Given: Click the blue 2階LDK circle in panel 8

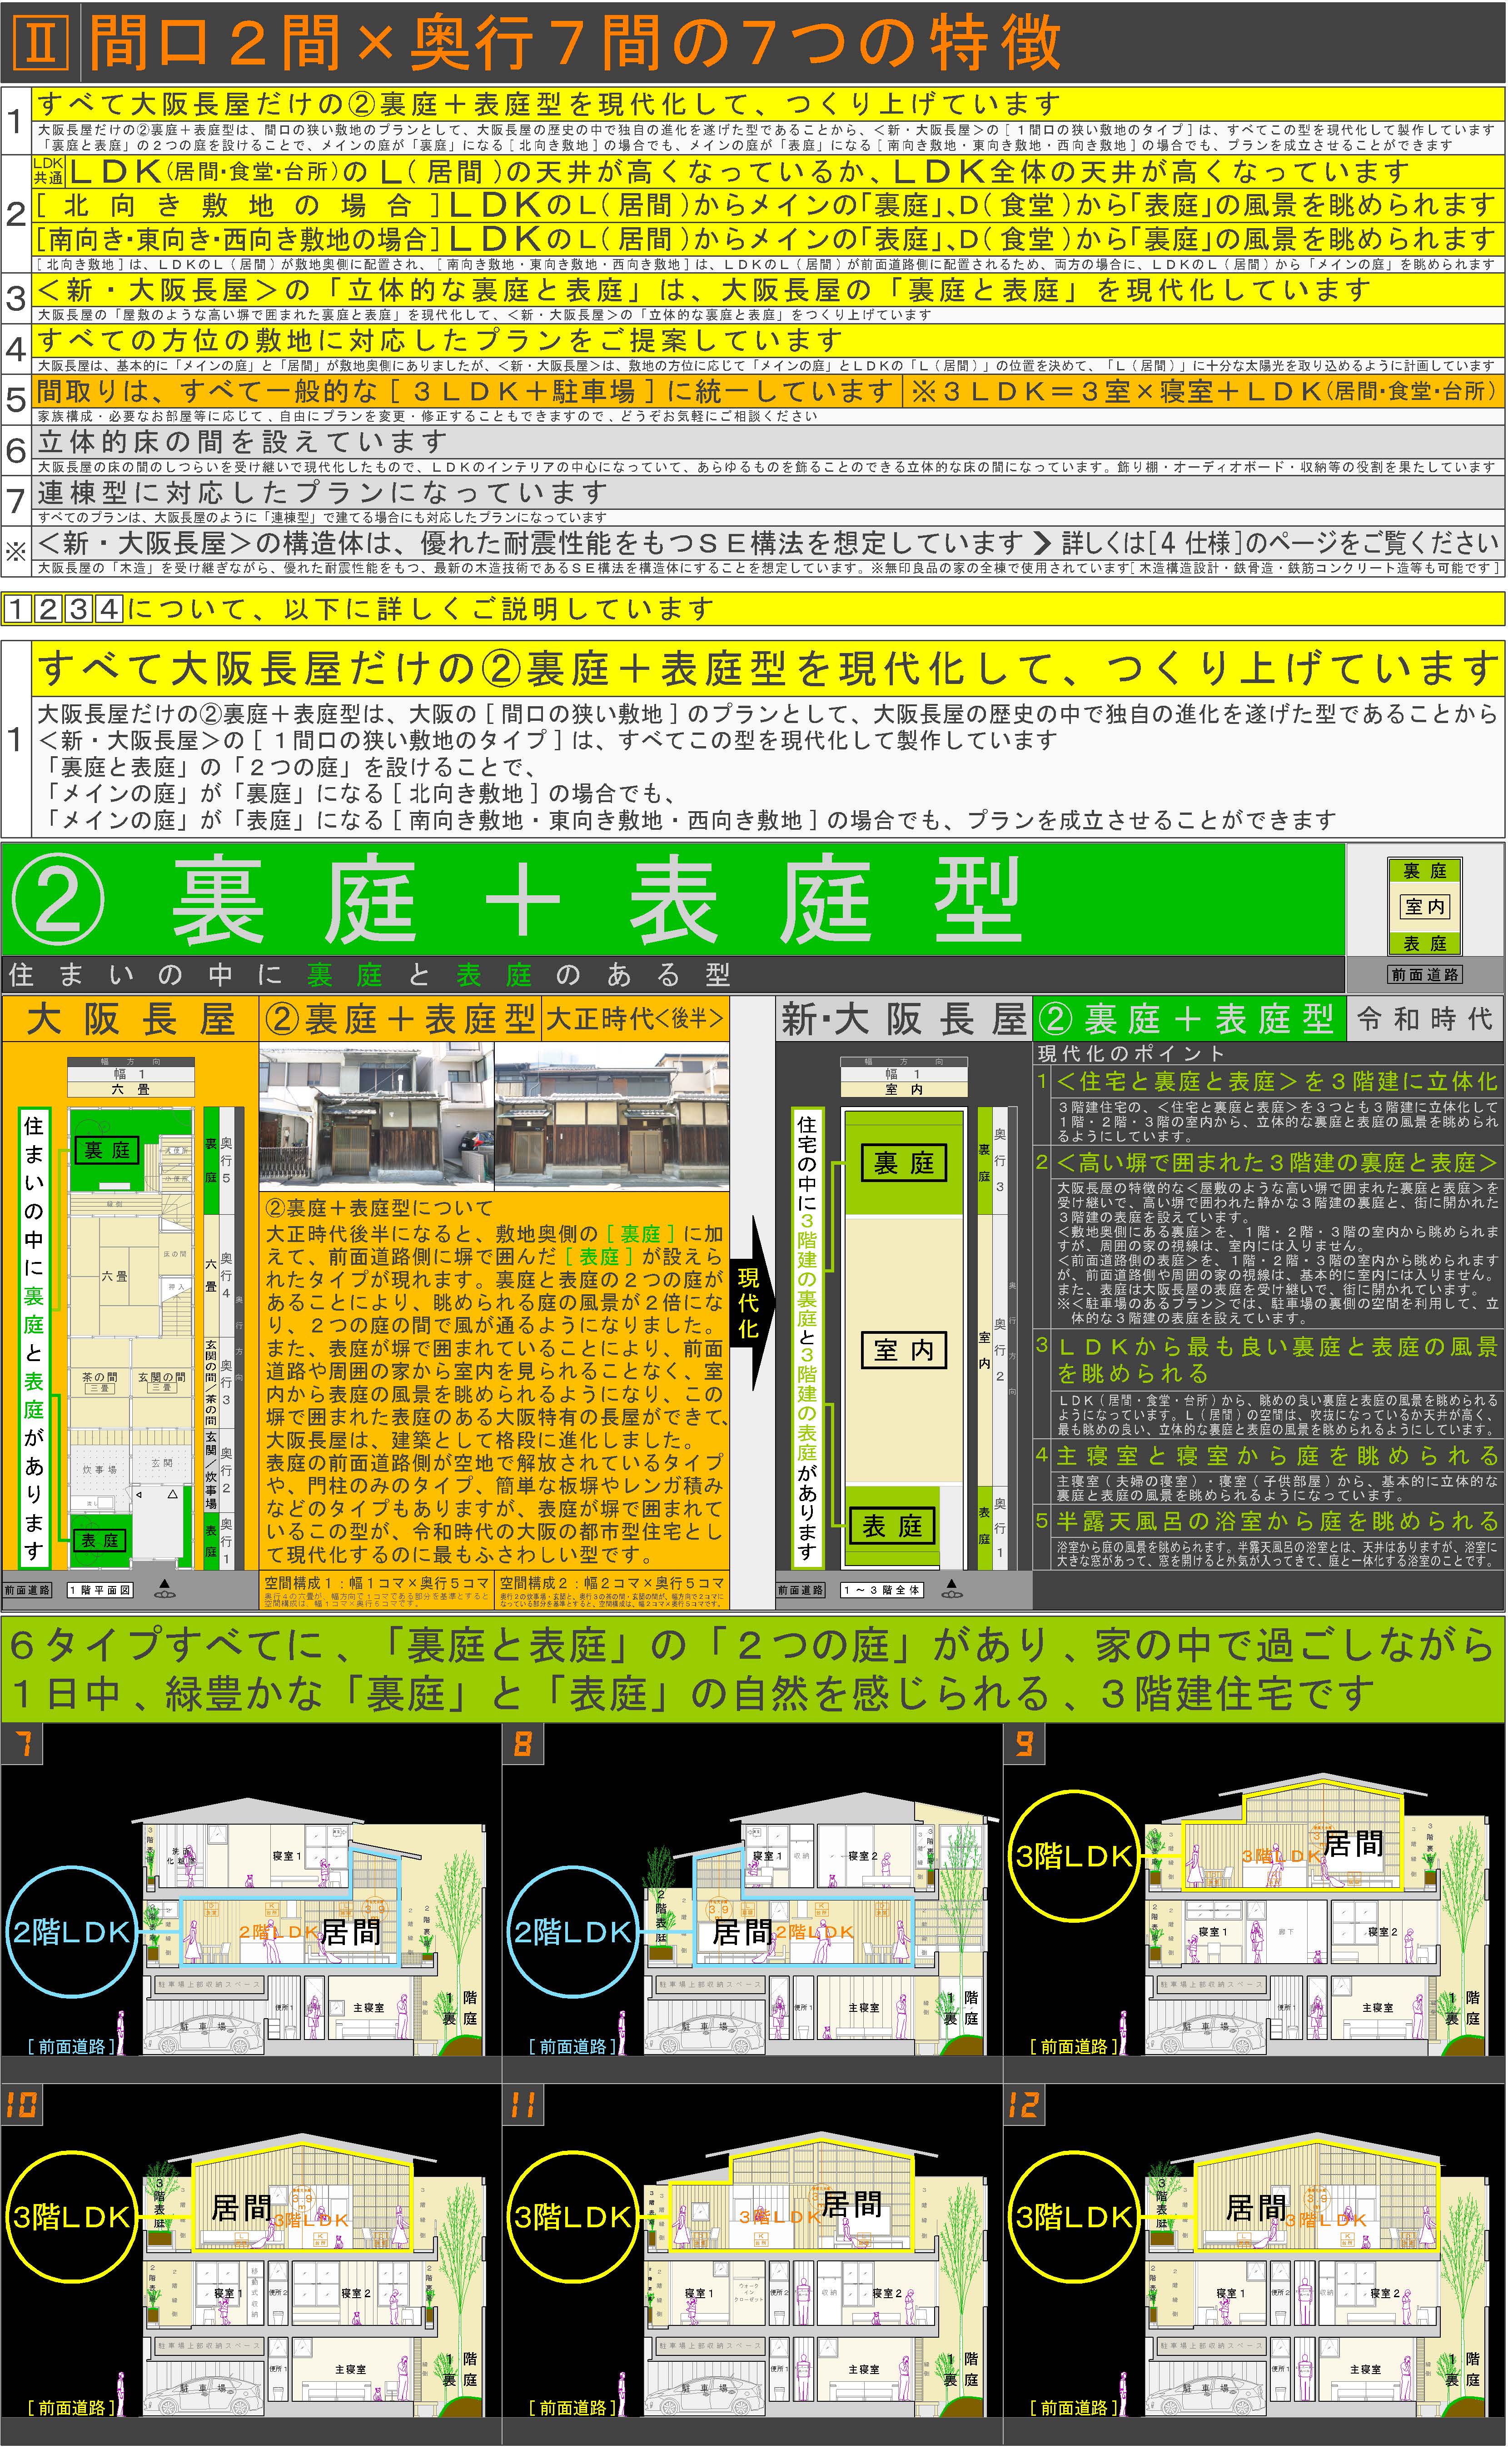Looking at the screenshot, I should coord(572,1932).
